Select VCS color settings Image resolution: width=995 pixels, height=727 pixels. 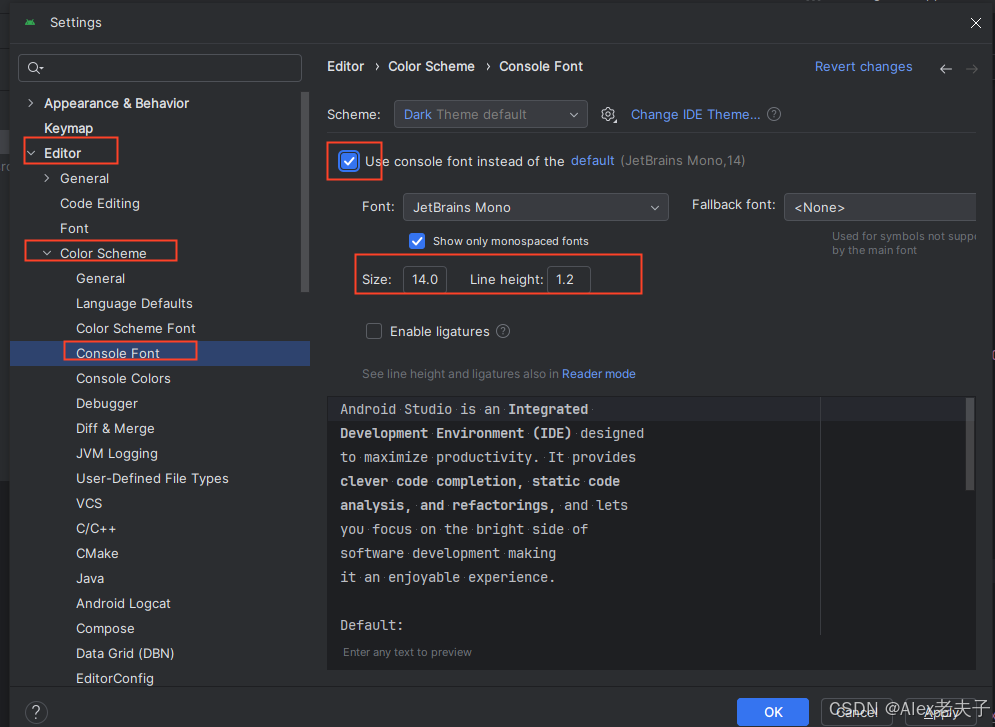click(x=89, y=503)
